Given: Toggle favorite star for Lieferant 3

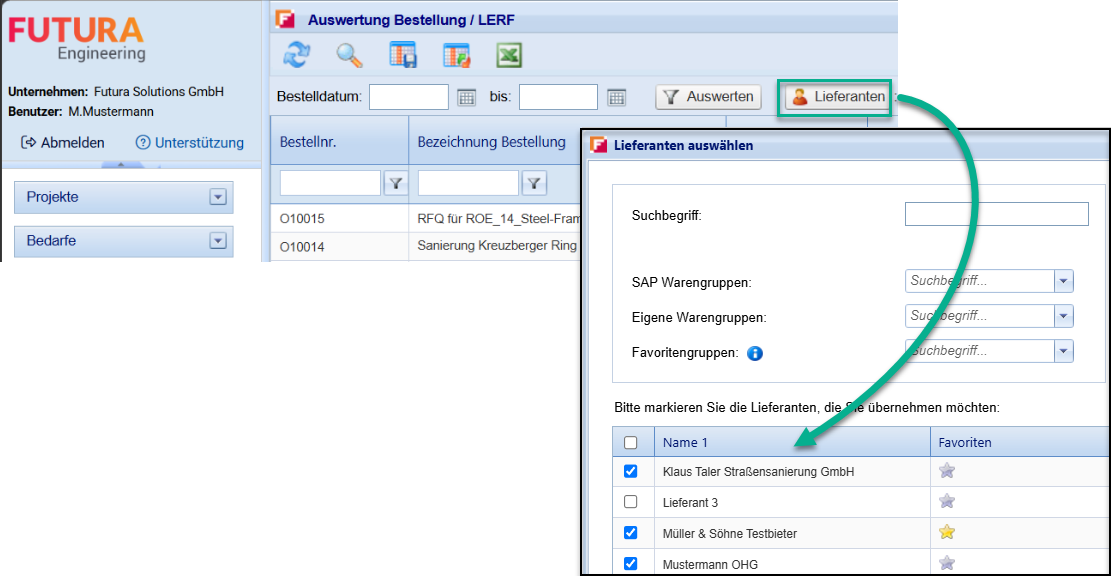Looking at the screenshot, I should (x=947, y=501).
